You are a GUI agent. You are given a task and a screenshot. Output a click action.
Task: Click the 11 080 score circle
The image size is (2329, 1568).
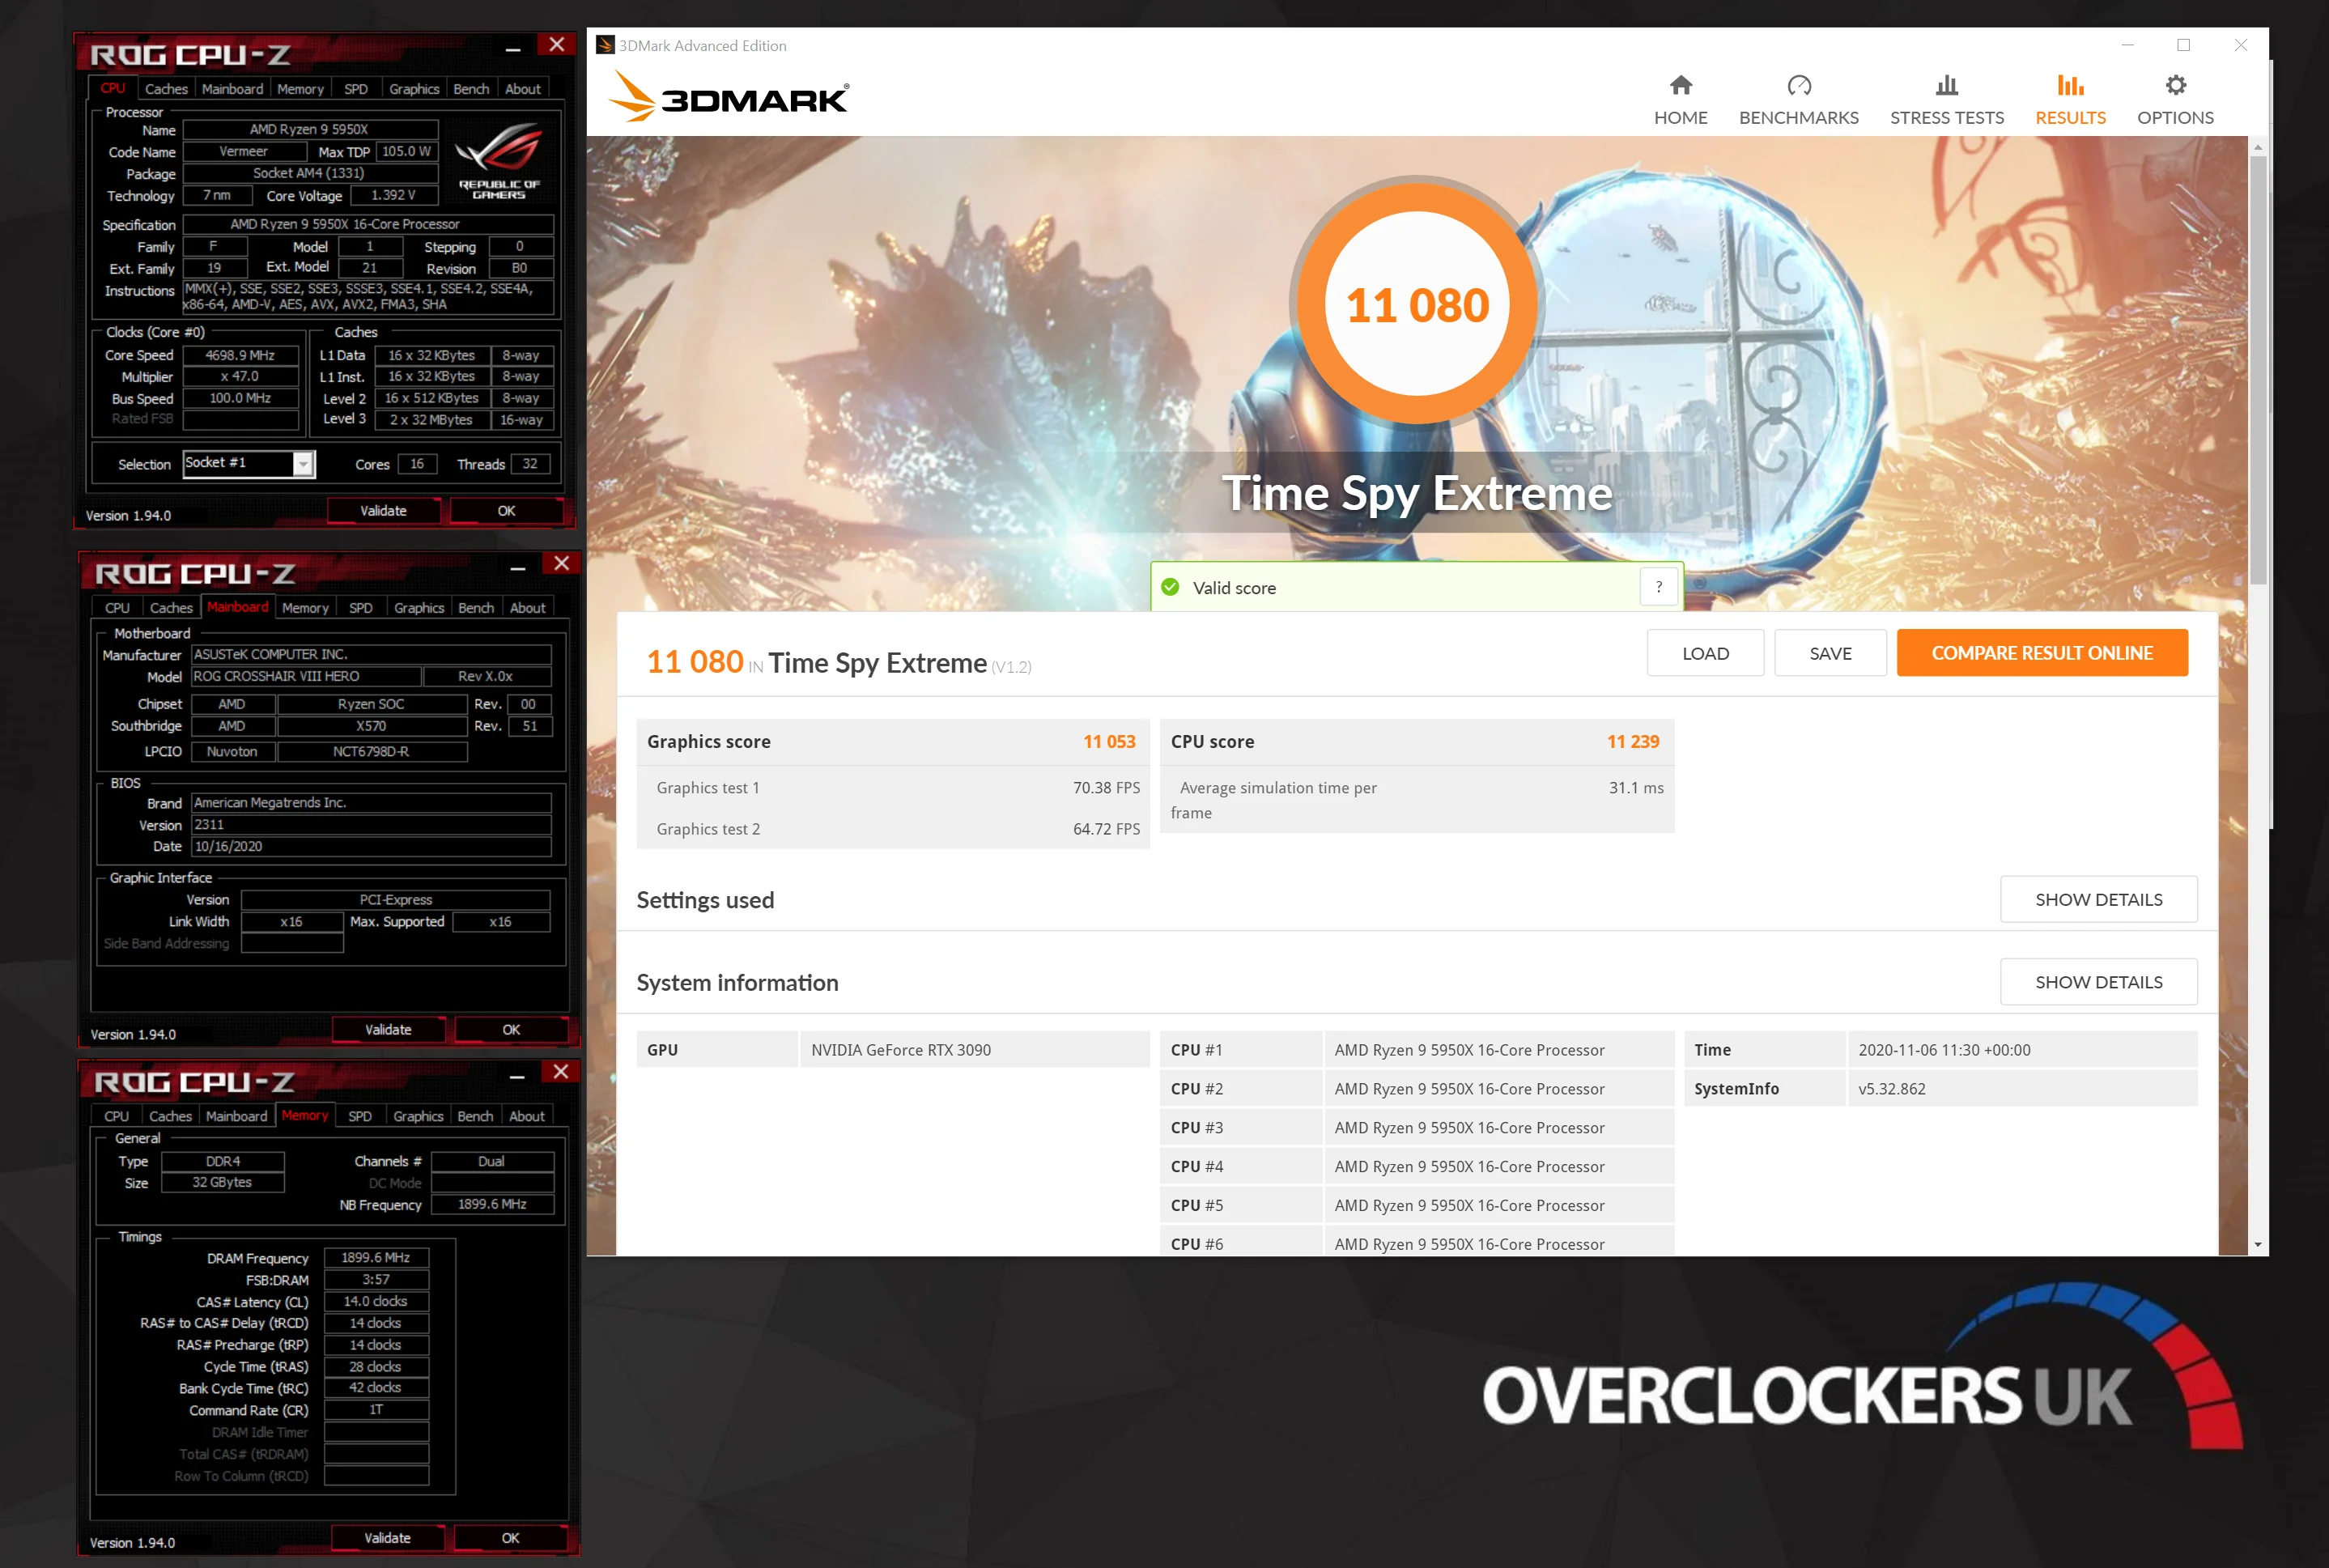tap(1417, 304)
